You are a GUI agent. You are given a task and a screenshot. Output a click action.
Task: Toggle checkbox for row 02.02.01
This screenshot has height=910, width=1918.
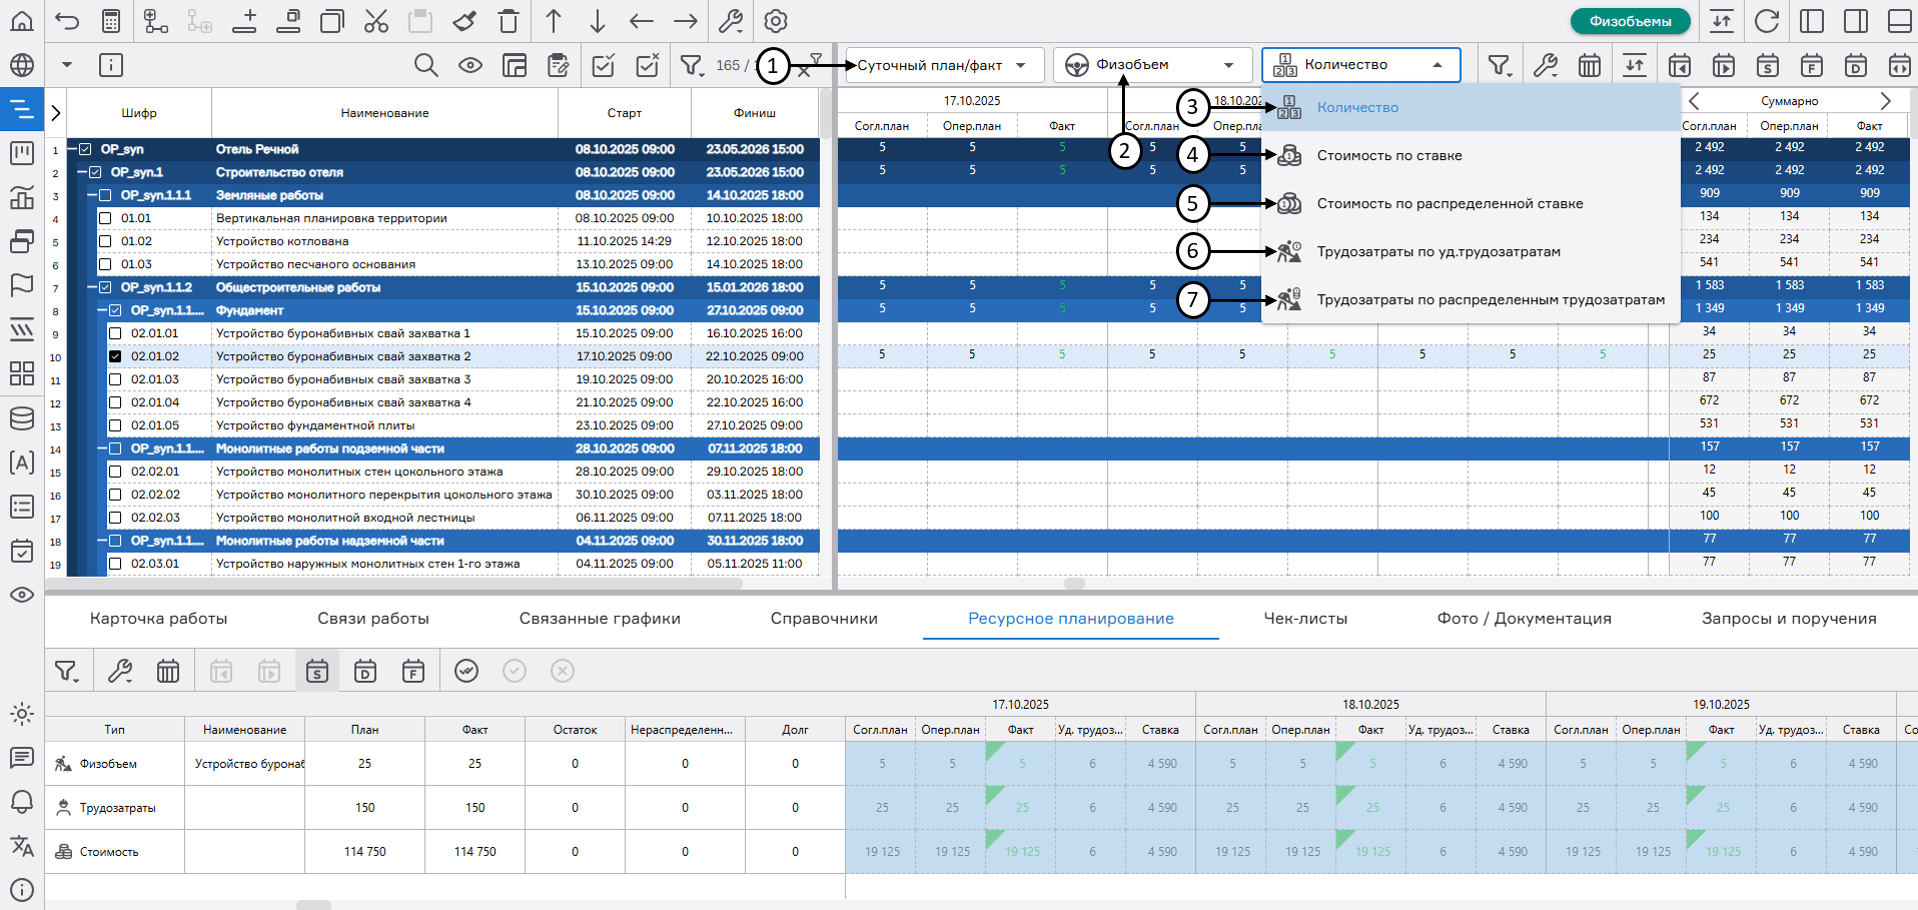pos(115,471)
